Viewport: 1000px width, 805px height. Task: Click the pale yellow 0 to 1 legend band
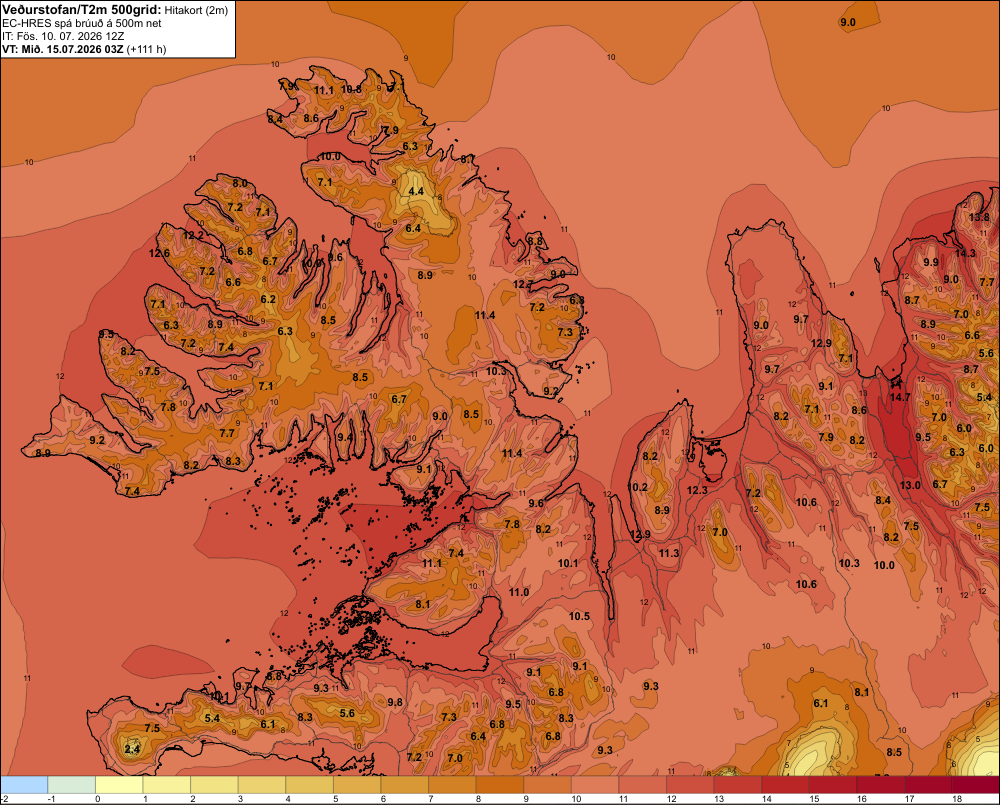coord(119,785)
